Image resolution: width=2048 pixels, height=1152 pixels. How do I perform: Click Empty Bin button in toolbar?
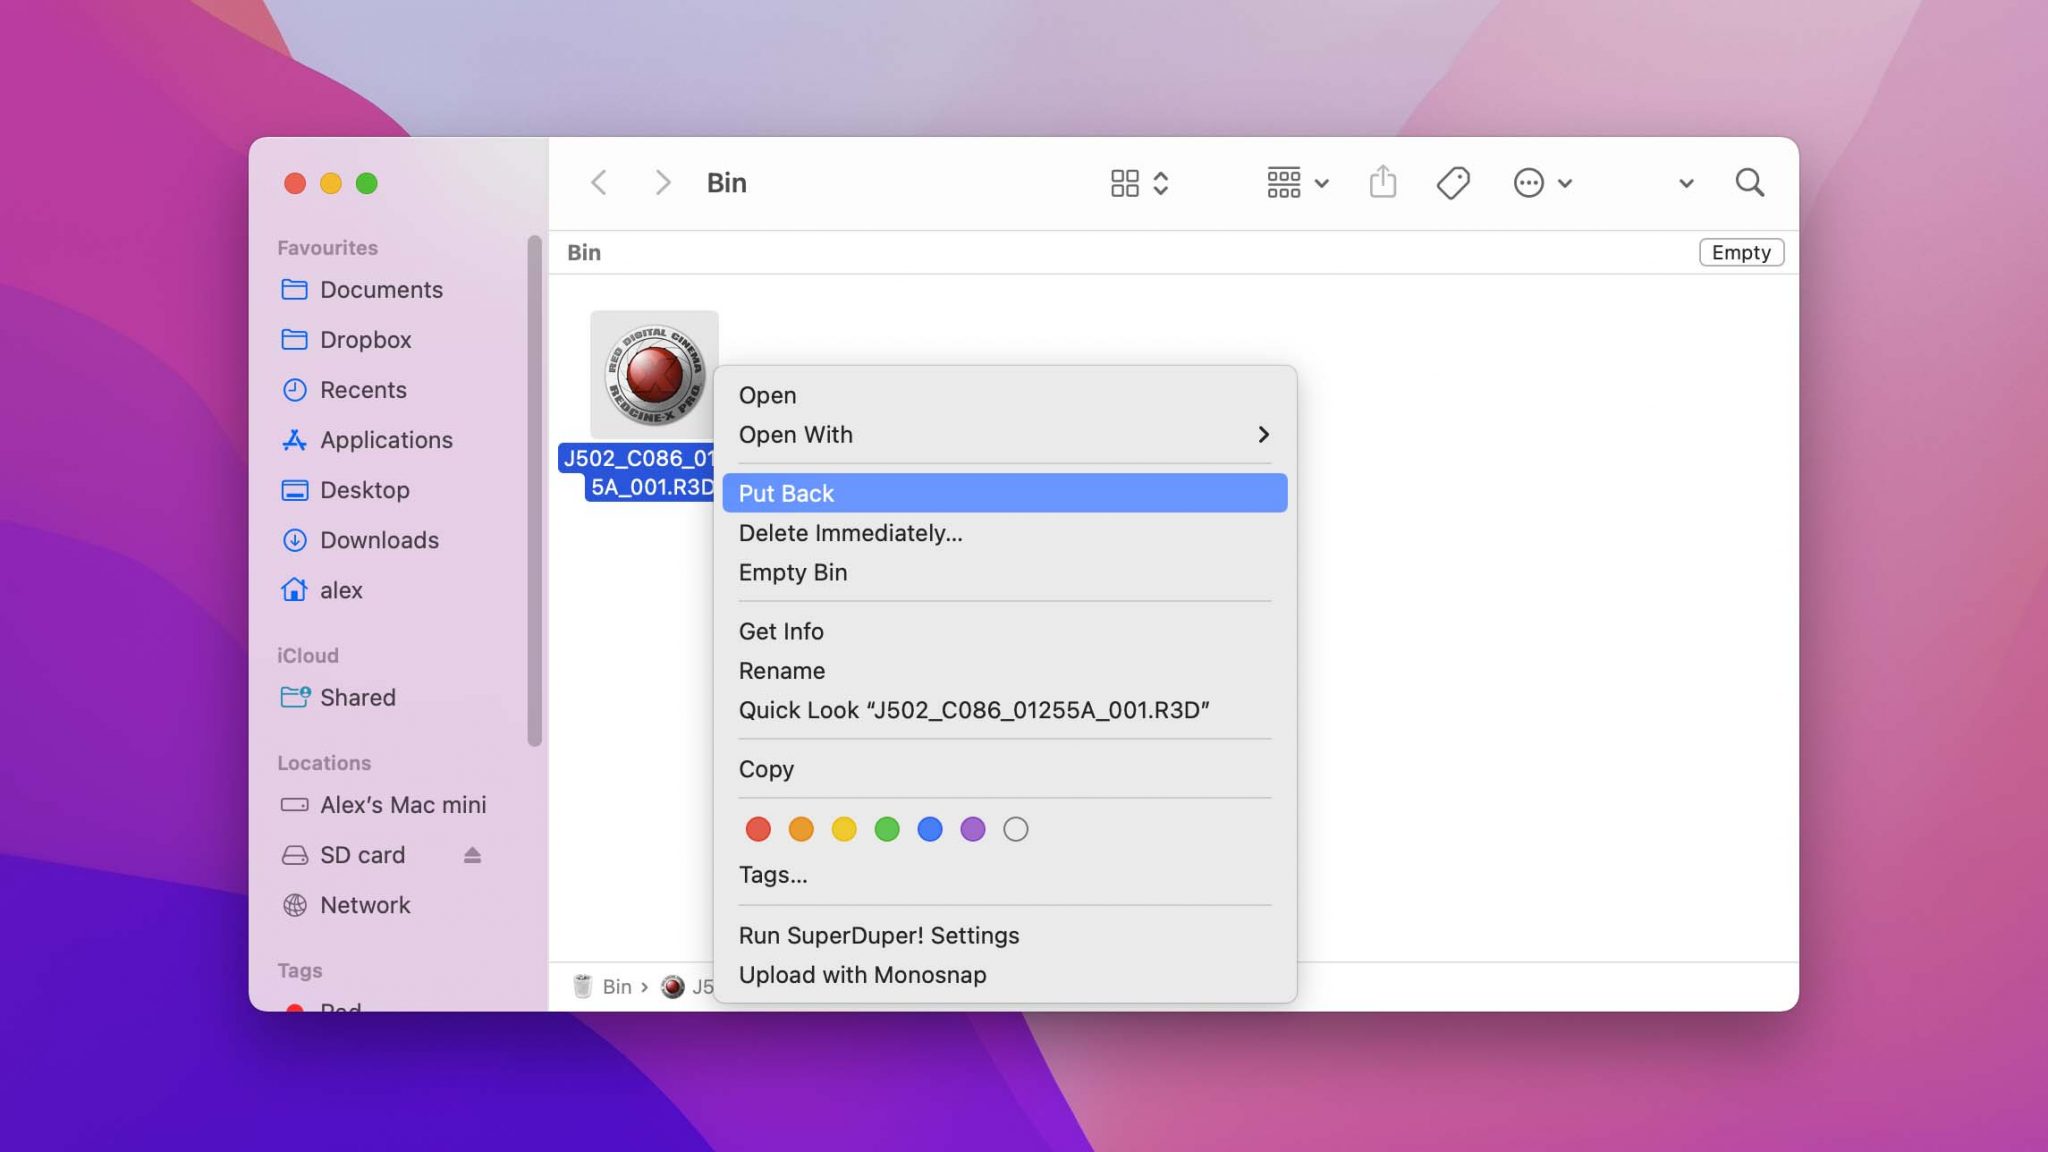point(1740,252)
